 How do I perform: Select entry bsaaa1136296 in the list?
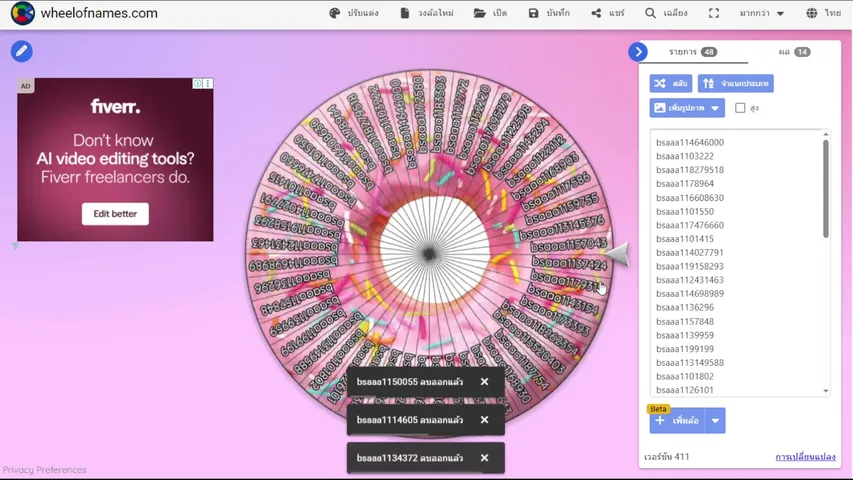click(x=685, y=307)
